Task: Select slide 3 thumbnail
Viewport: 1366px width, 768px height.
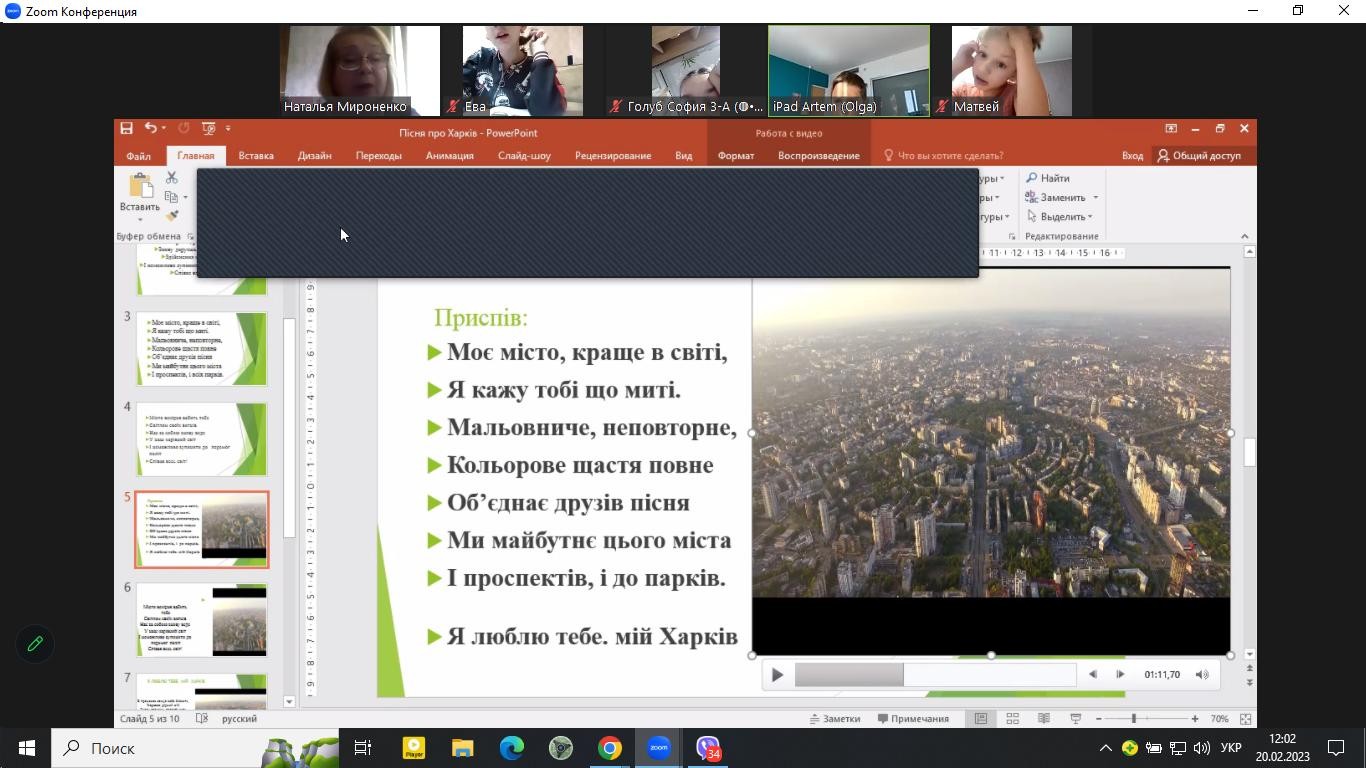Action: 202,348
